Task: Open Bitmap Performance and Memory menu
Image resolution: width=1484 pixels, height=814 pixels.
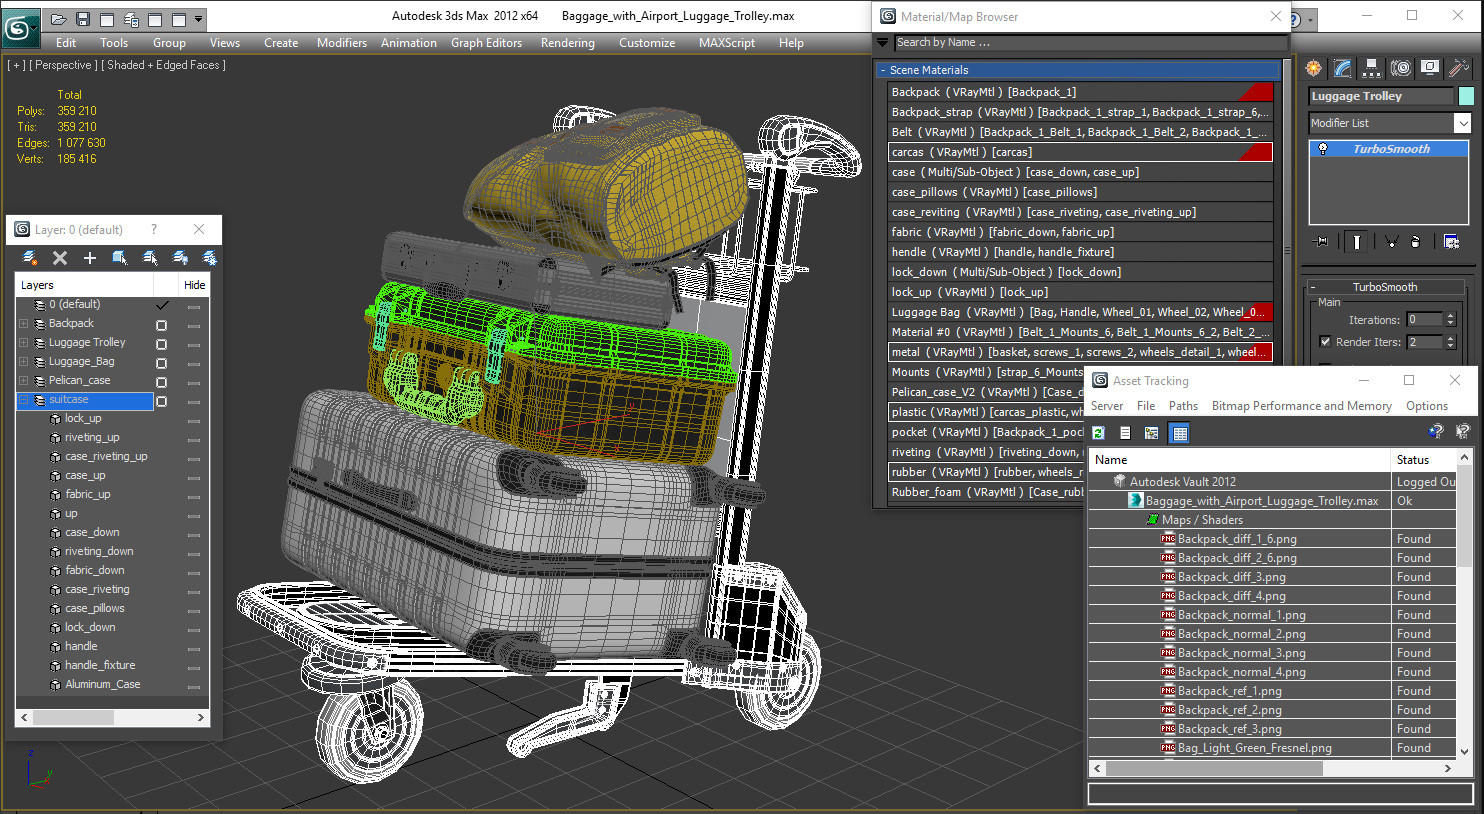Action: tap(1302, 406)
